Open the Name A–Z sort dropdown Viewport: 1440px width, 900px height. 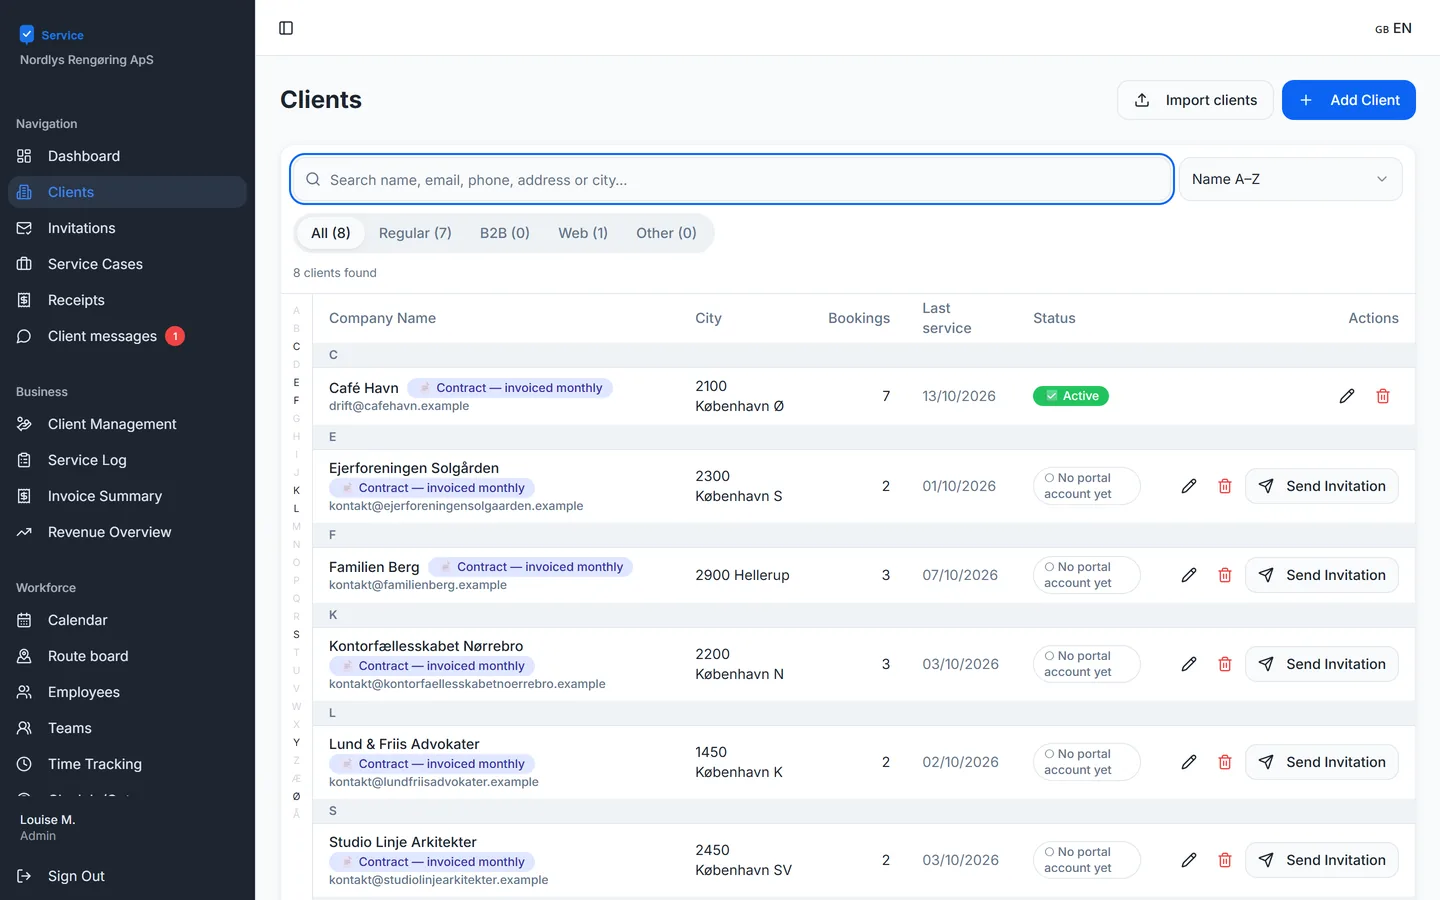coord(1291,179)
